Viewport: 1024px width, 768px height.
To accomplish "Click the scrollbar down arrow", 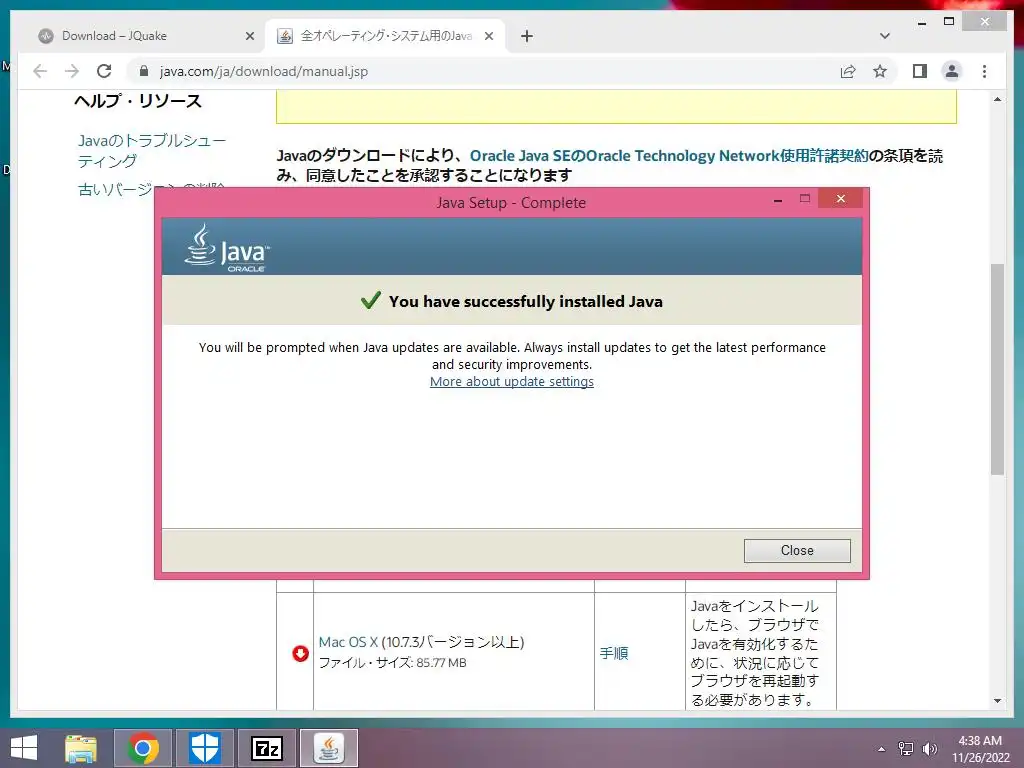I will [x=997, y=701].
